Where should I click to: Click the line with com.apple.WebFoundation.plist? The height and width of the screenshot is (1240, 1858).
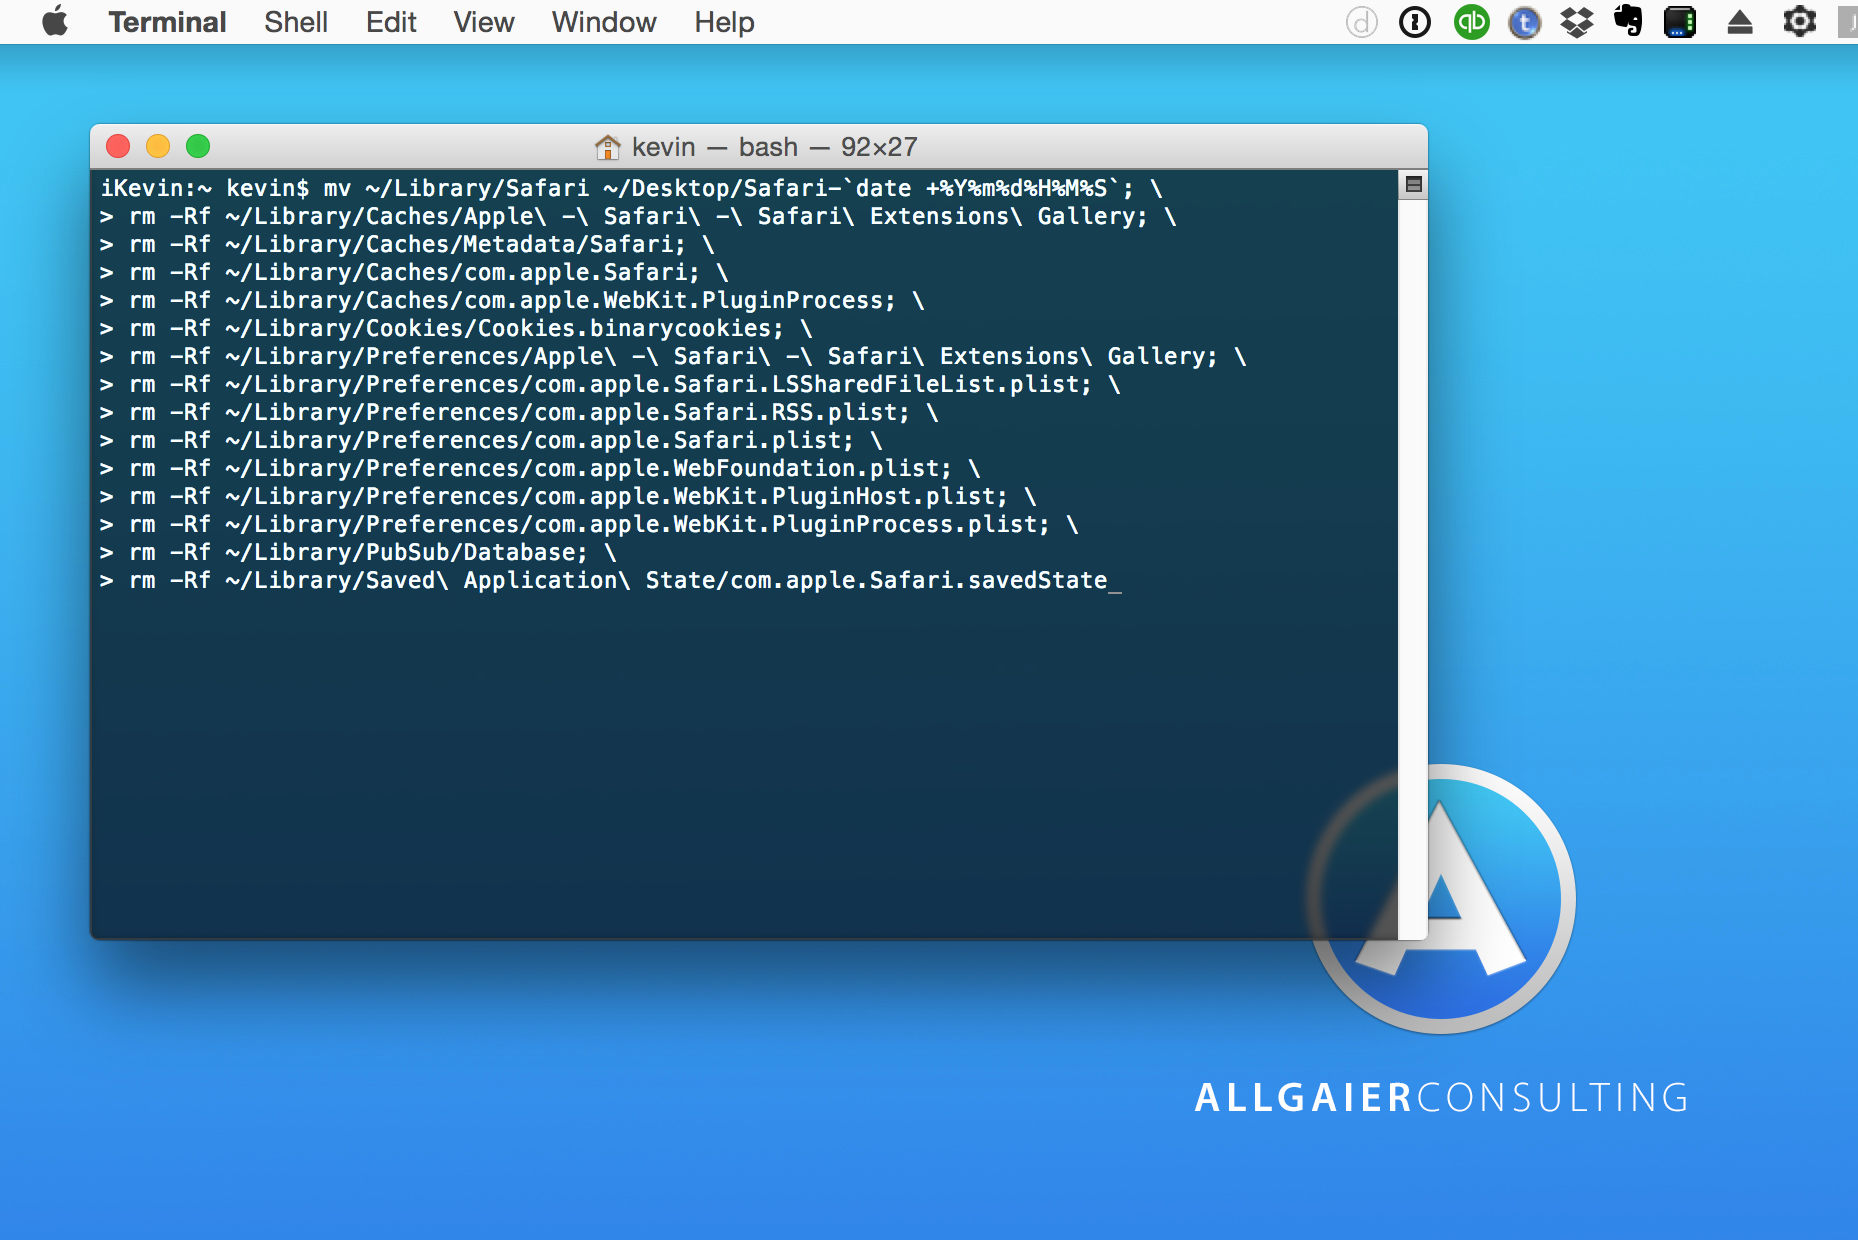click(x=540, y=468)
